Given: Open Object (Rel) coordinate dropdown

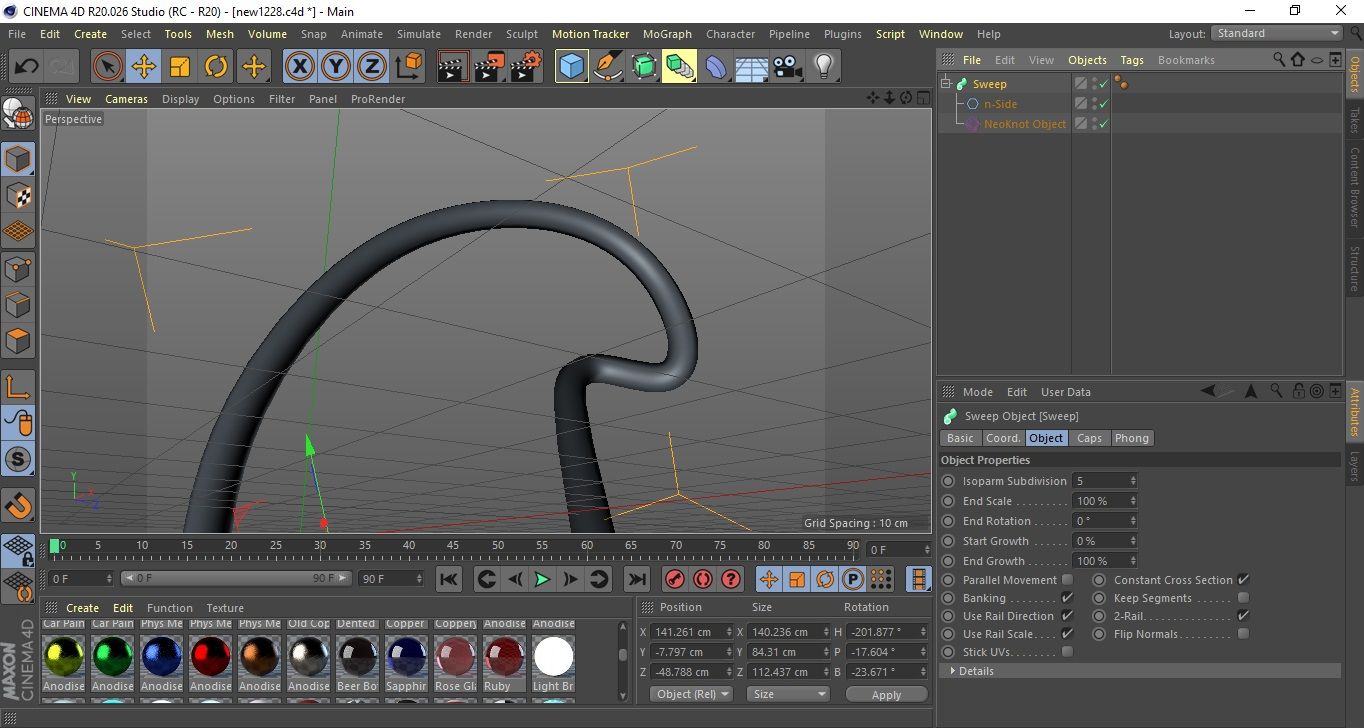Looking at the screenshot, I should (x=691, y=694).
